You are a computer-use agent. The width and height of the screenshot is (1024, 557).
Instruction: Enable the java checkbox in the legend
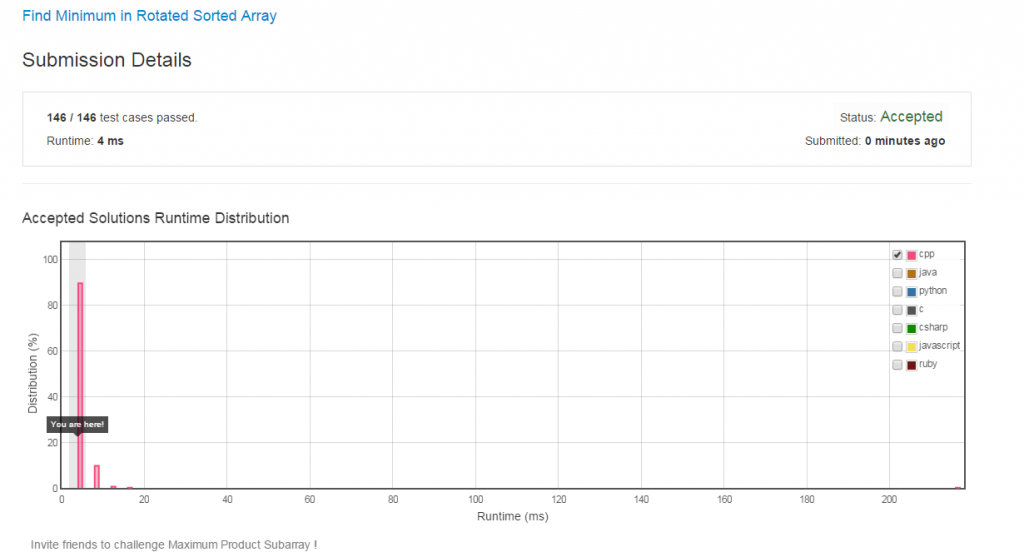(897, 273)
